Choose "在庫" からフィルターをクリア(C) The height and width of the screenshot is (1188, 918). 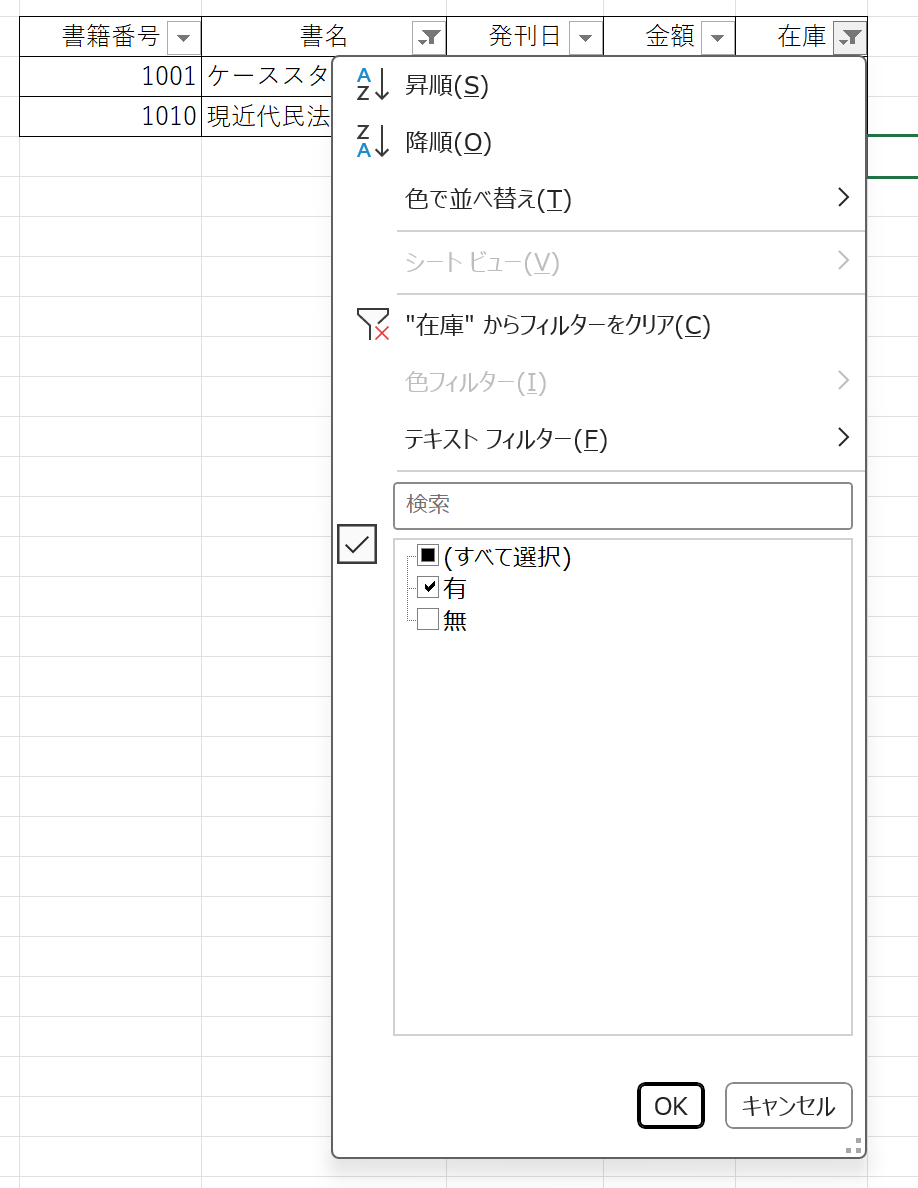click(557, 325)
